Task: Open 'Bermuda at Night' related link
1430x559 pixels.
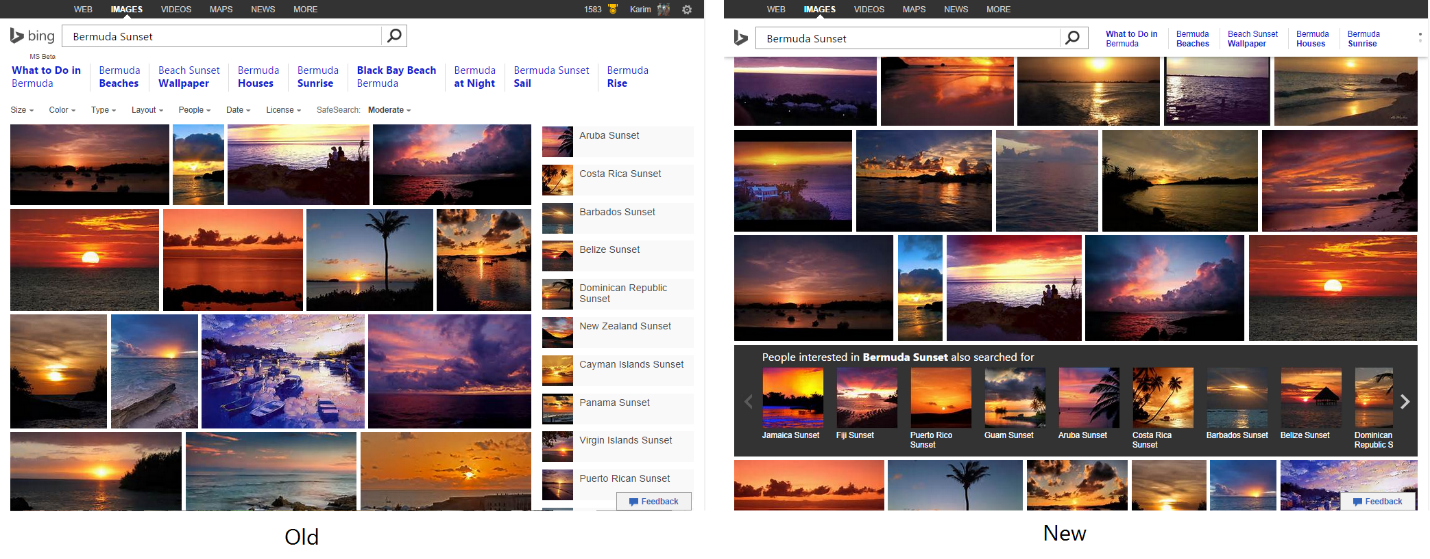Action: [x=474, y=77]
